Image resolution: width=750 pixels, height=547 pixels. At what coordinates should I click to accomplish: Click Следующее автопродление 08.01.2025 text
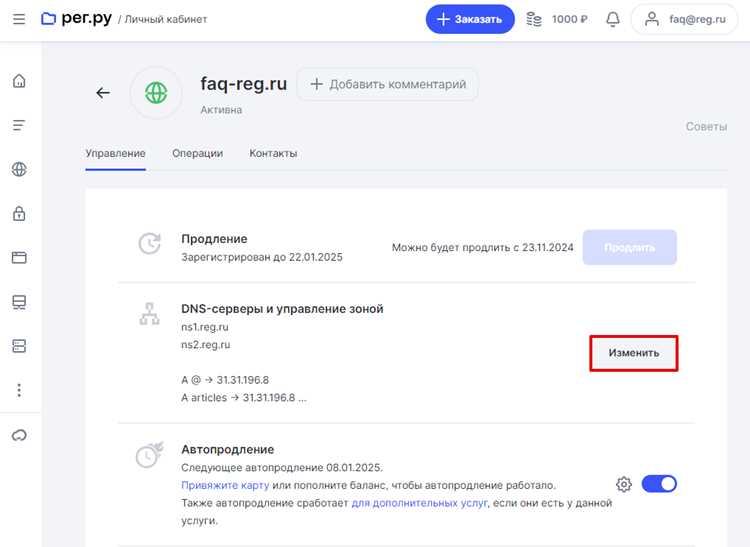pos(282,468)
